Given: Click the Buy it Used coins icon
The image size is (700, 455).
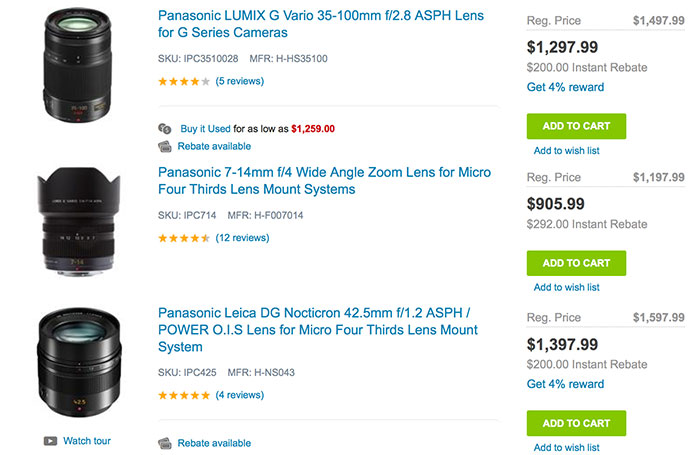Looking at the screenshot, I should pyautogui.click(x=165, y=129).
